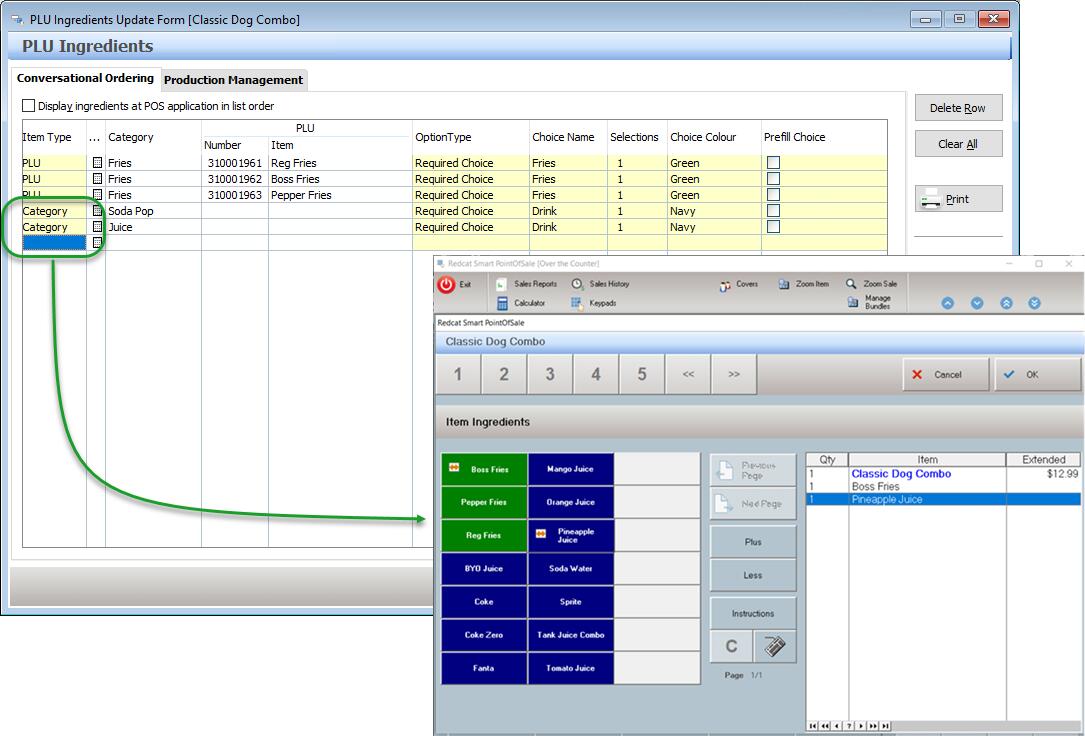Open the Calculator tool

pos(521,303)
